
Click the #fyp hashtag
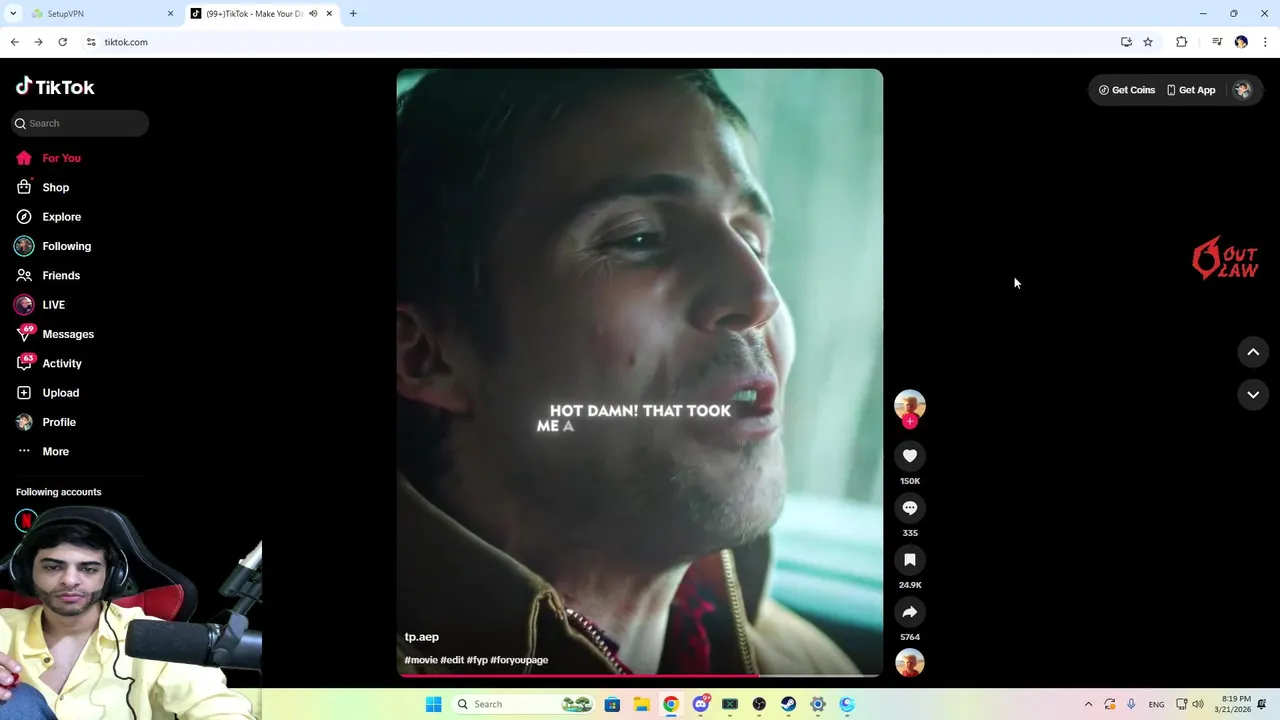(477, 660)
